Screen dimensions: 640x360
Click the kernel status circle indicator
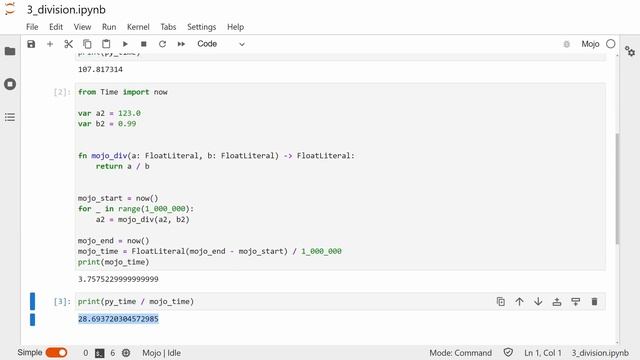[611, 44]
